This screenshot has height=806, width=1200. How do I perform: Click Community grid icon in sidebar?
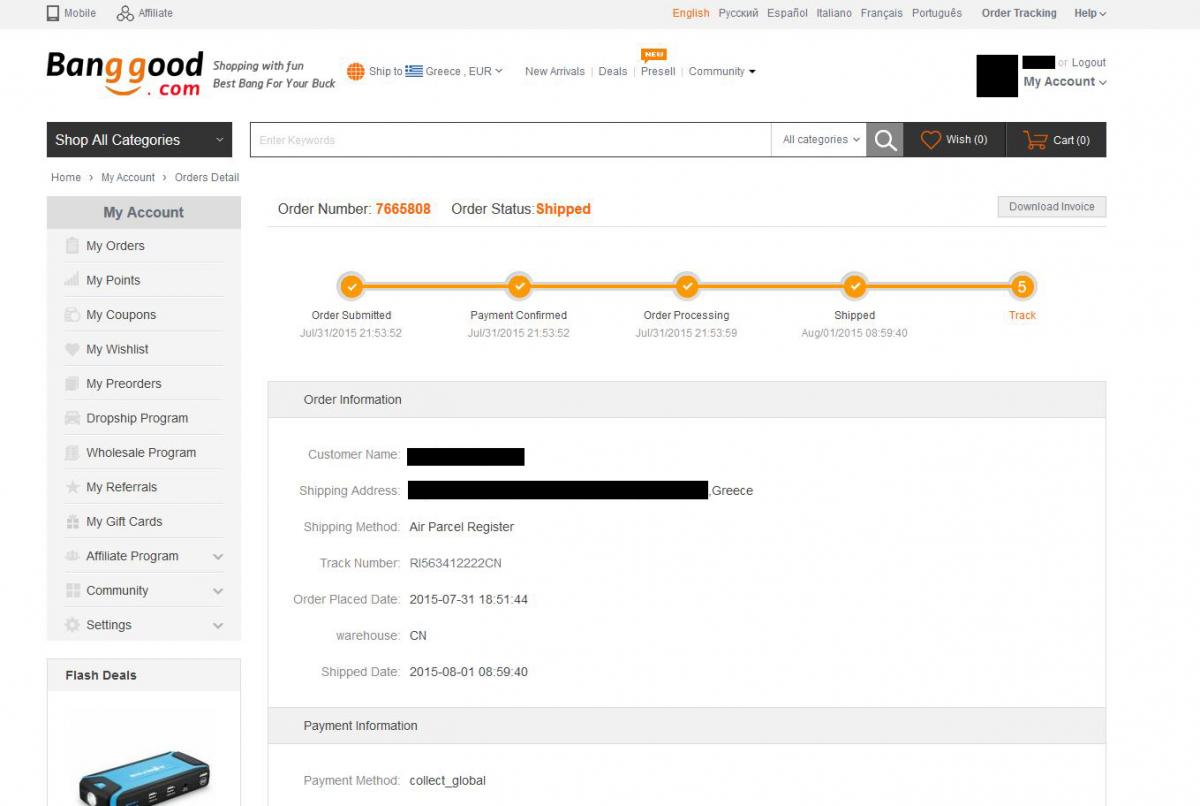pos(72,591)
